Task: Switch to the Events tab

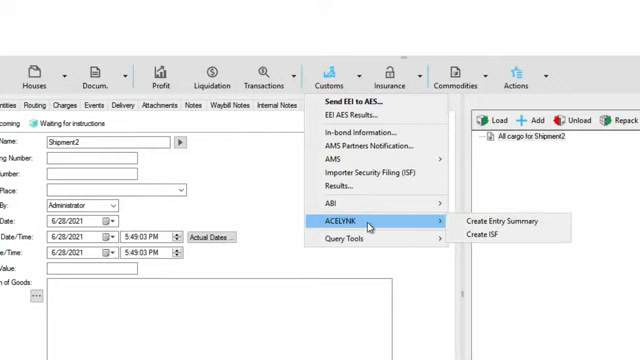Action: point(94,105)
